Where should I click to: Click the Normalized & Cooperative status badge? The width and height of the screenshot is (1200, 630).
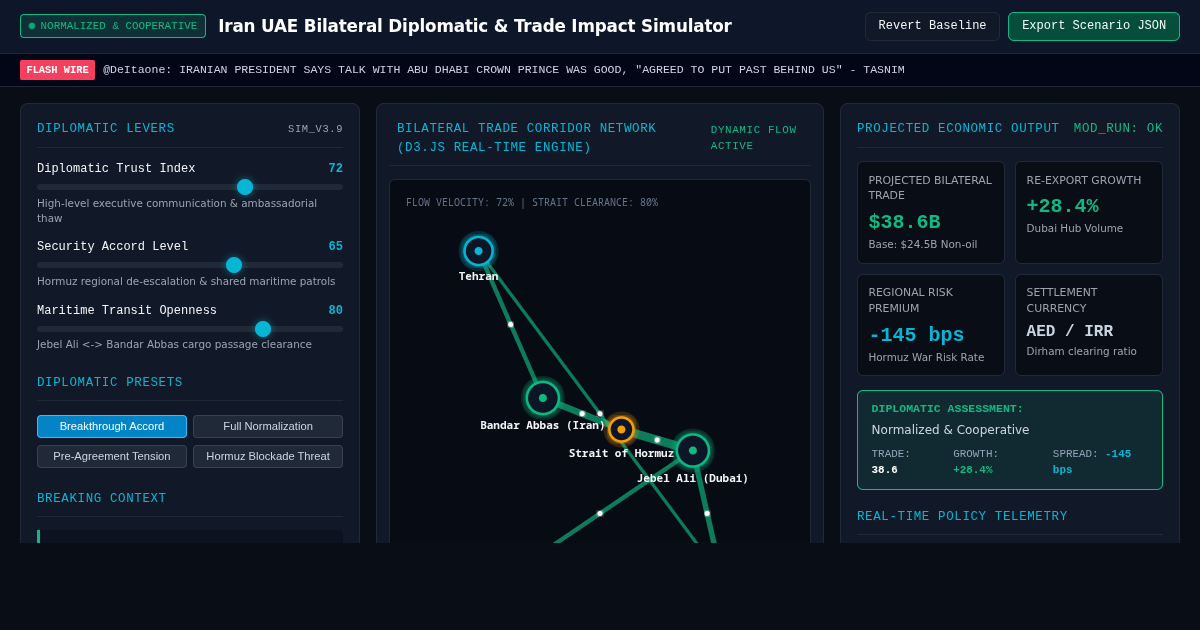point(113,26)
